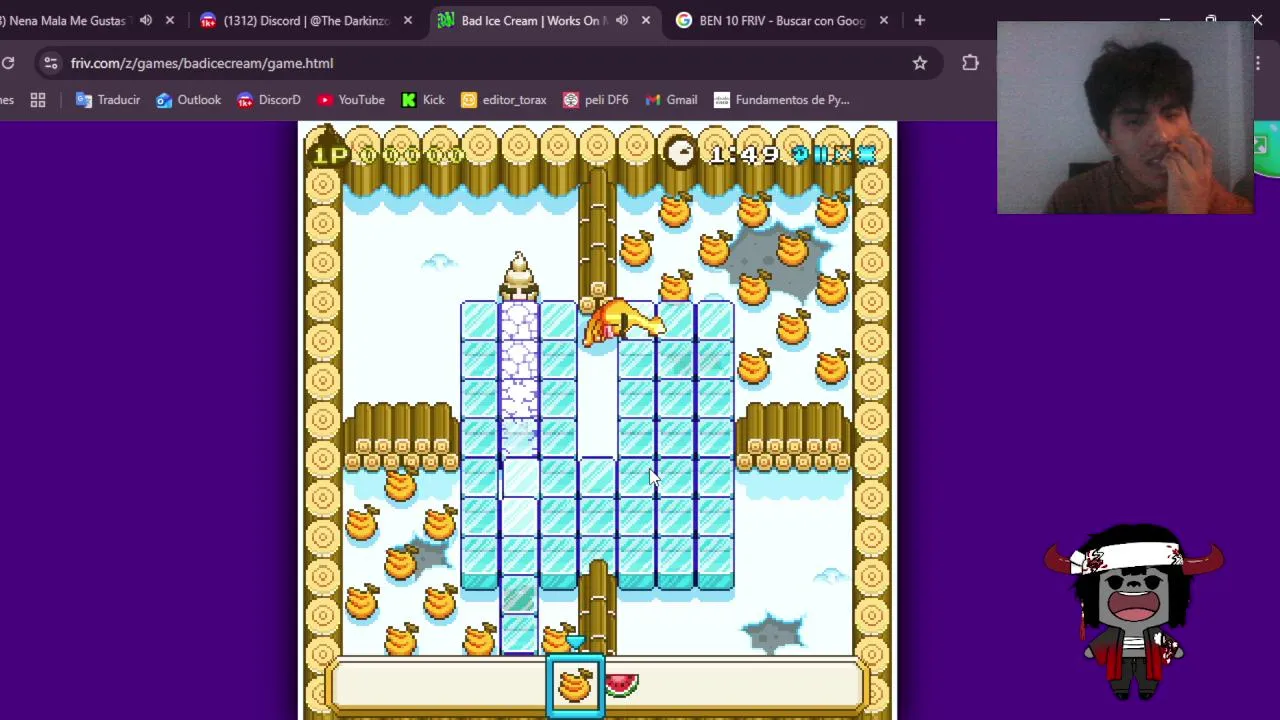Close the Bad Ice Cream tab
The height and width of the screenshot is (720, 1280).
point(646,20)
